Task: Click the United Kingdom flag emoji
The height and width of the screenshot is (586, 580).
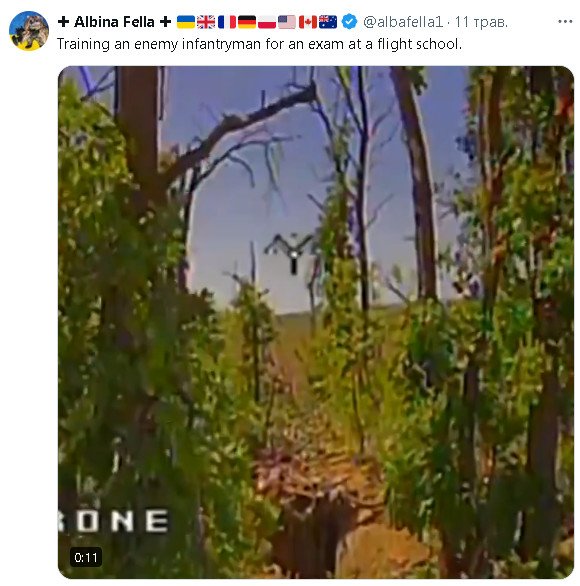Action: pos(206,22)
